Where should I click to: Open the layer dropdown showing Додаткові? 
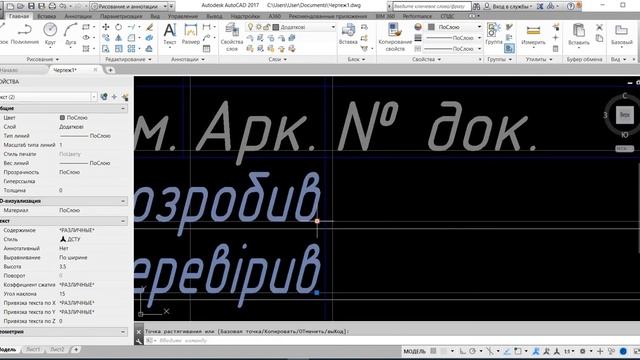click(x=303, y=27)
